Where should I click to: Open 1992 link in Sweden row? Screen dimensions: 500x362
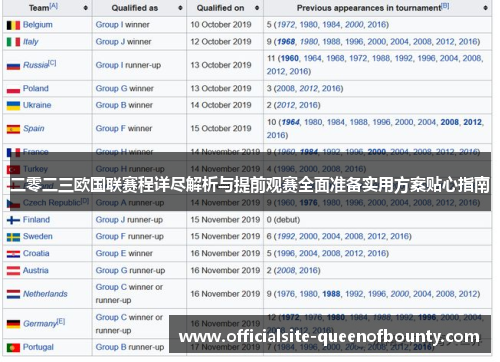286,236
